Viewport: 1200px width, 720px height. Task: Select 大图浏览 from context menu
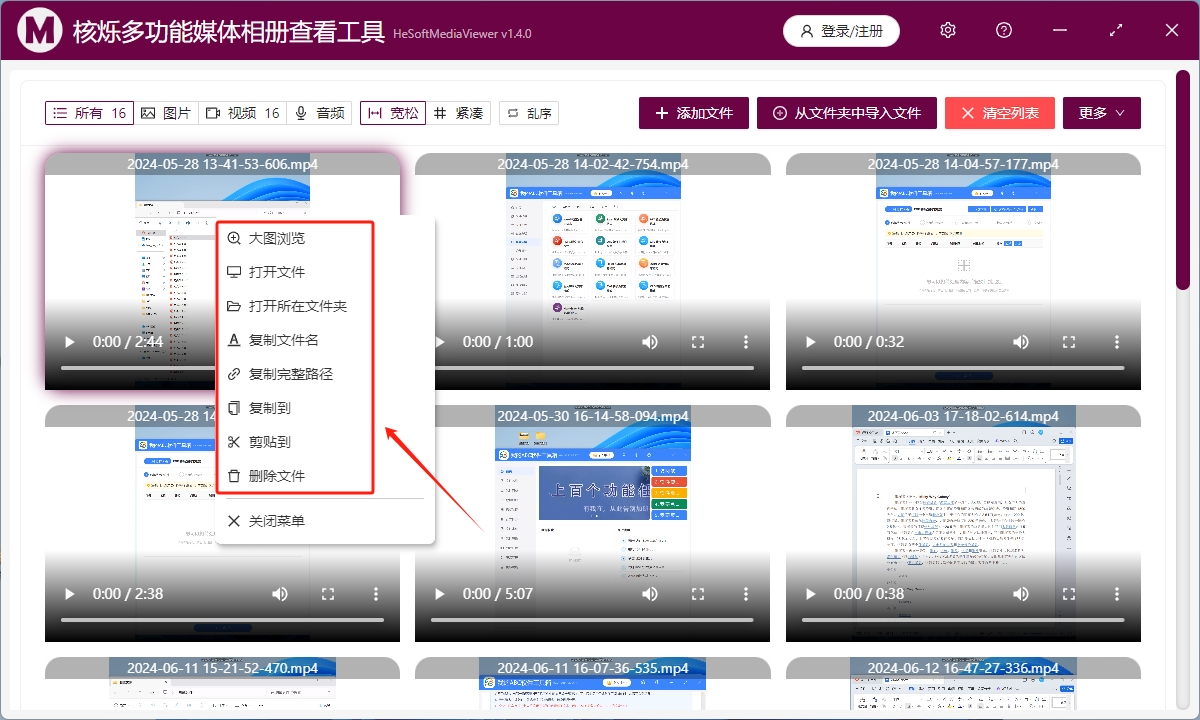tap(276, 238)
